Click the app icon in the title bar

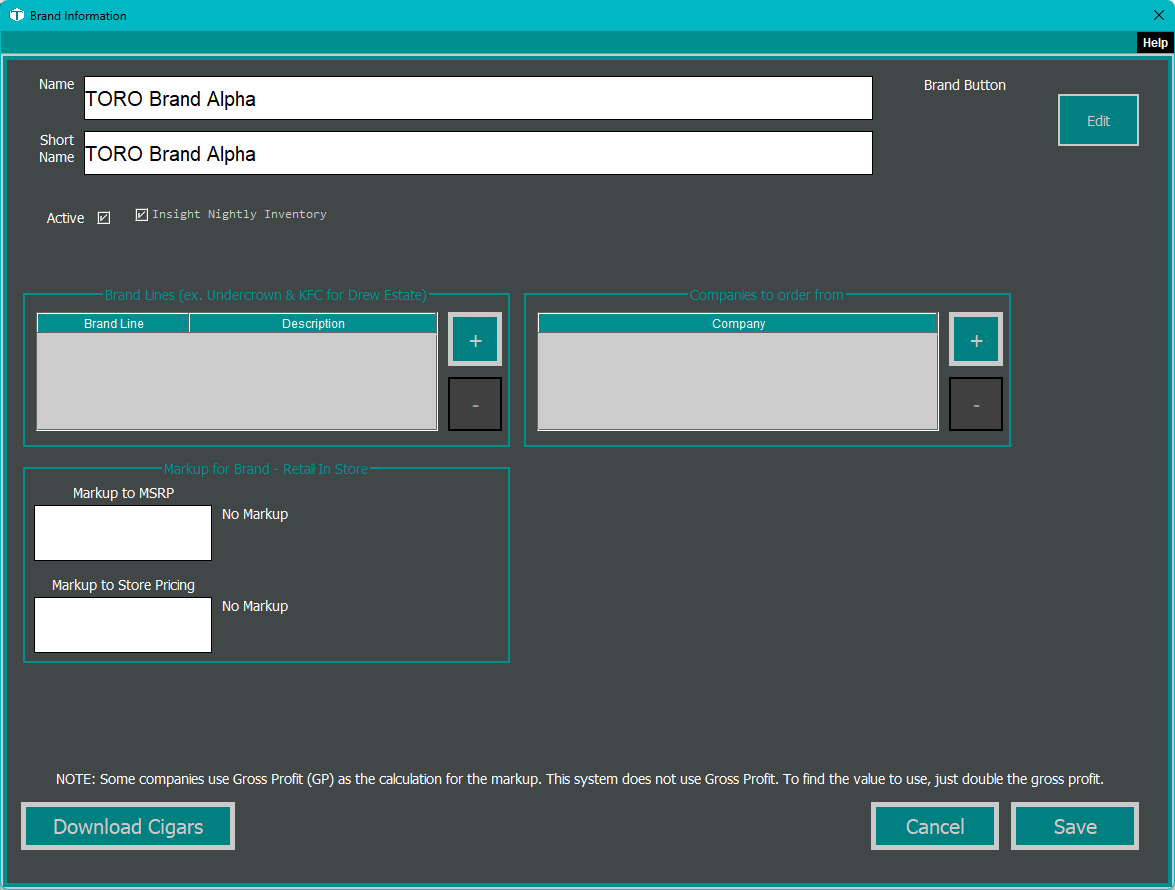point(16,15)
